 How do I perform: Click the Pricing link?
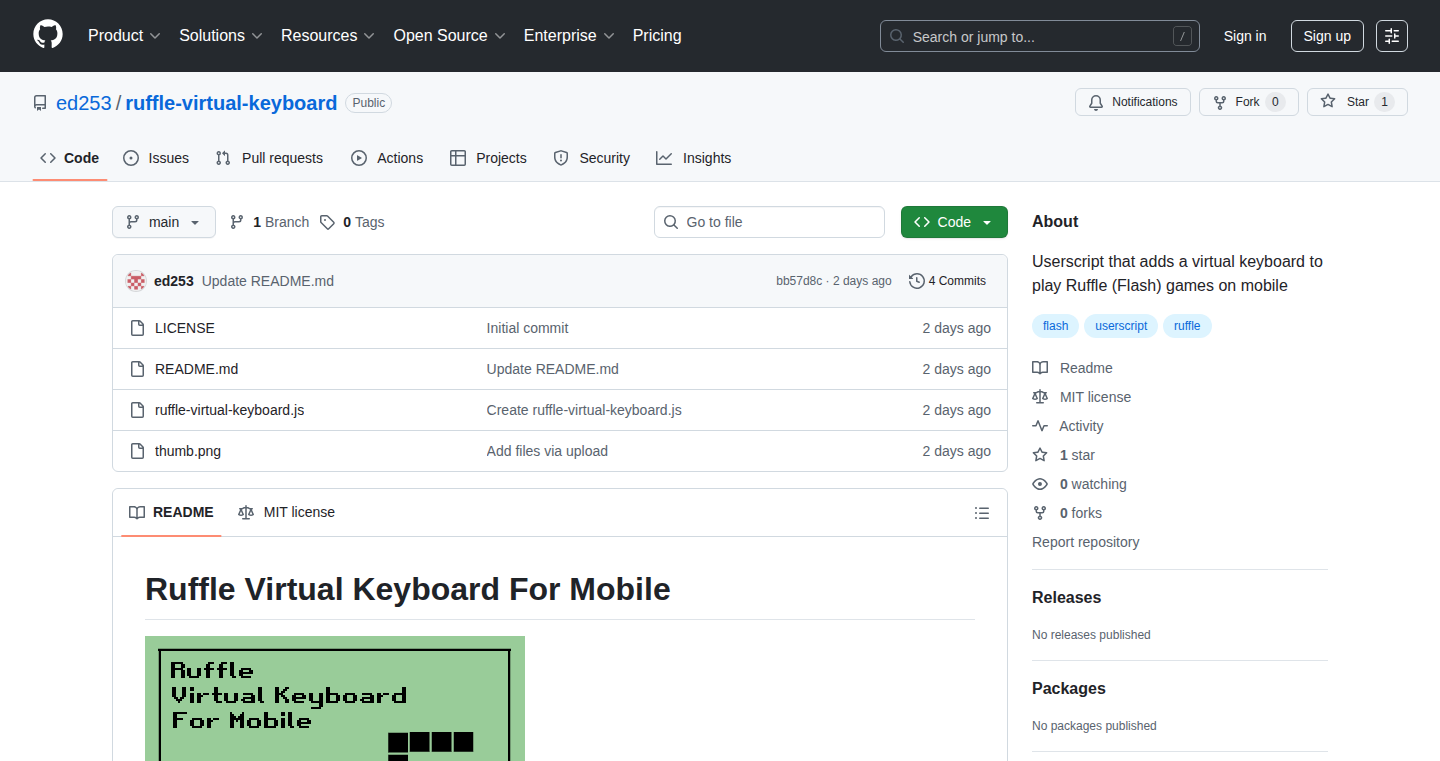pyautogui.click(x=657, y=36)
